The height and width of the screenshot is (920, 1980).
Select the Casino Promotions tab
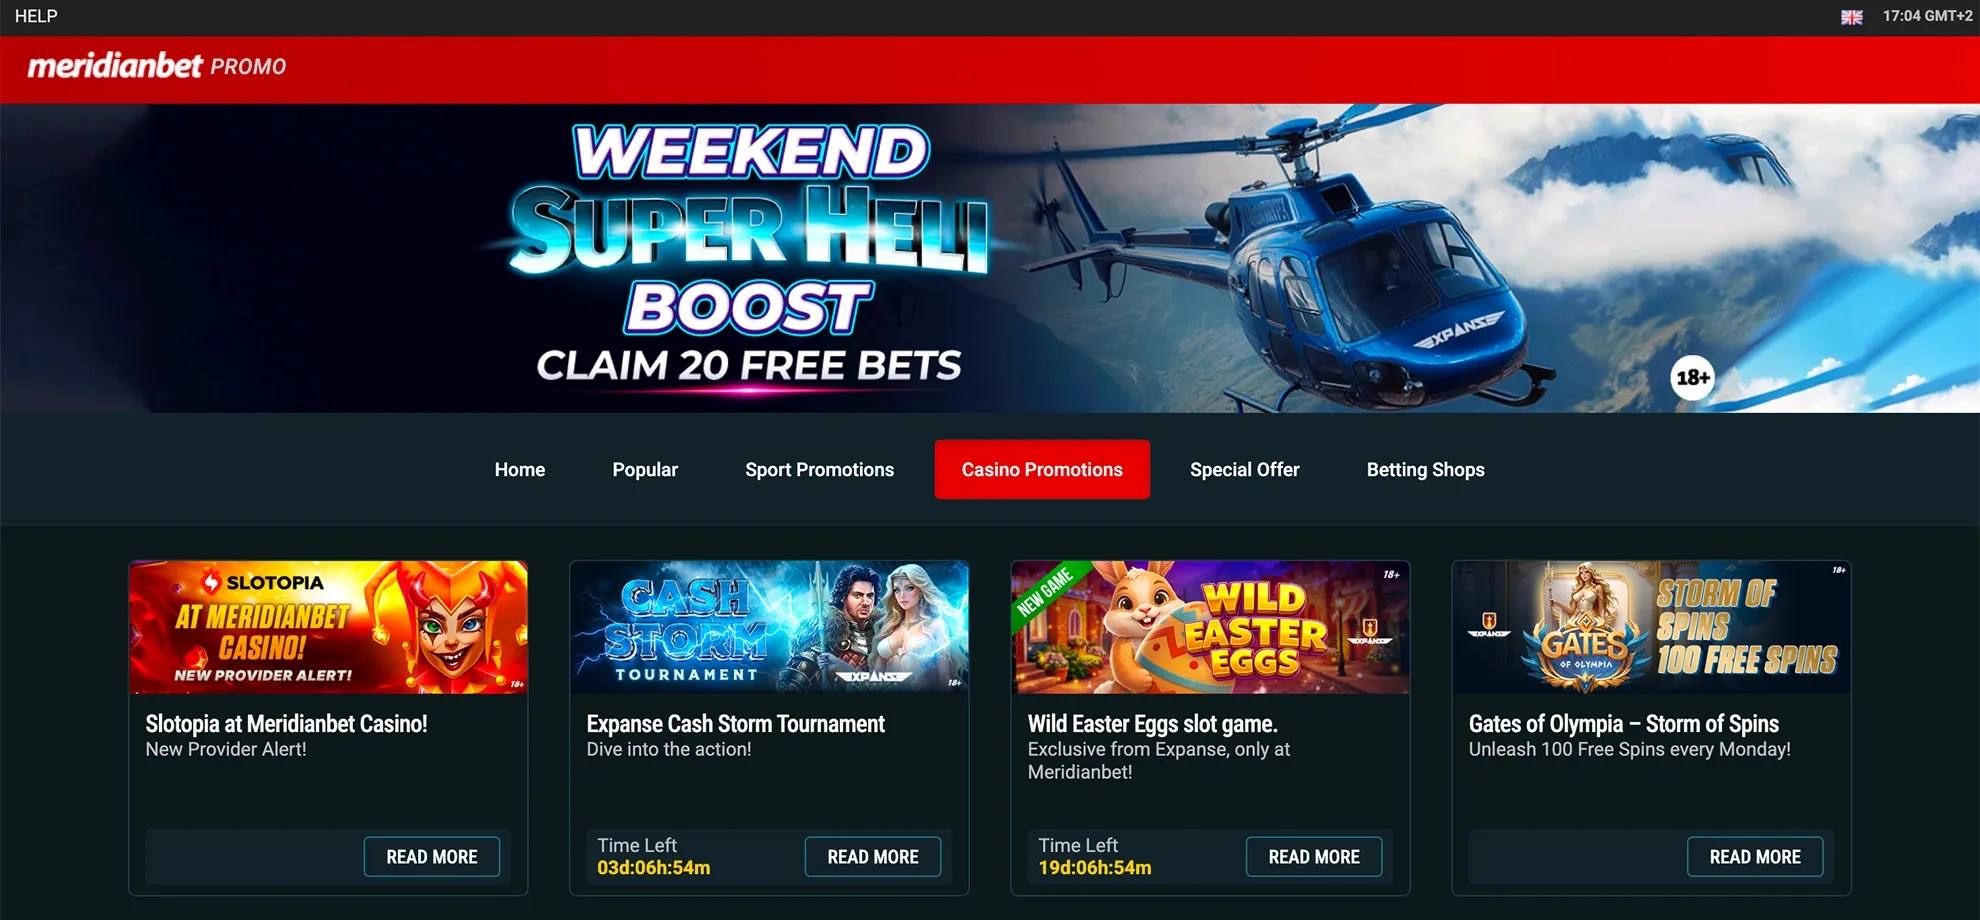coord(1042,469)
